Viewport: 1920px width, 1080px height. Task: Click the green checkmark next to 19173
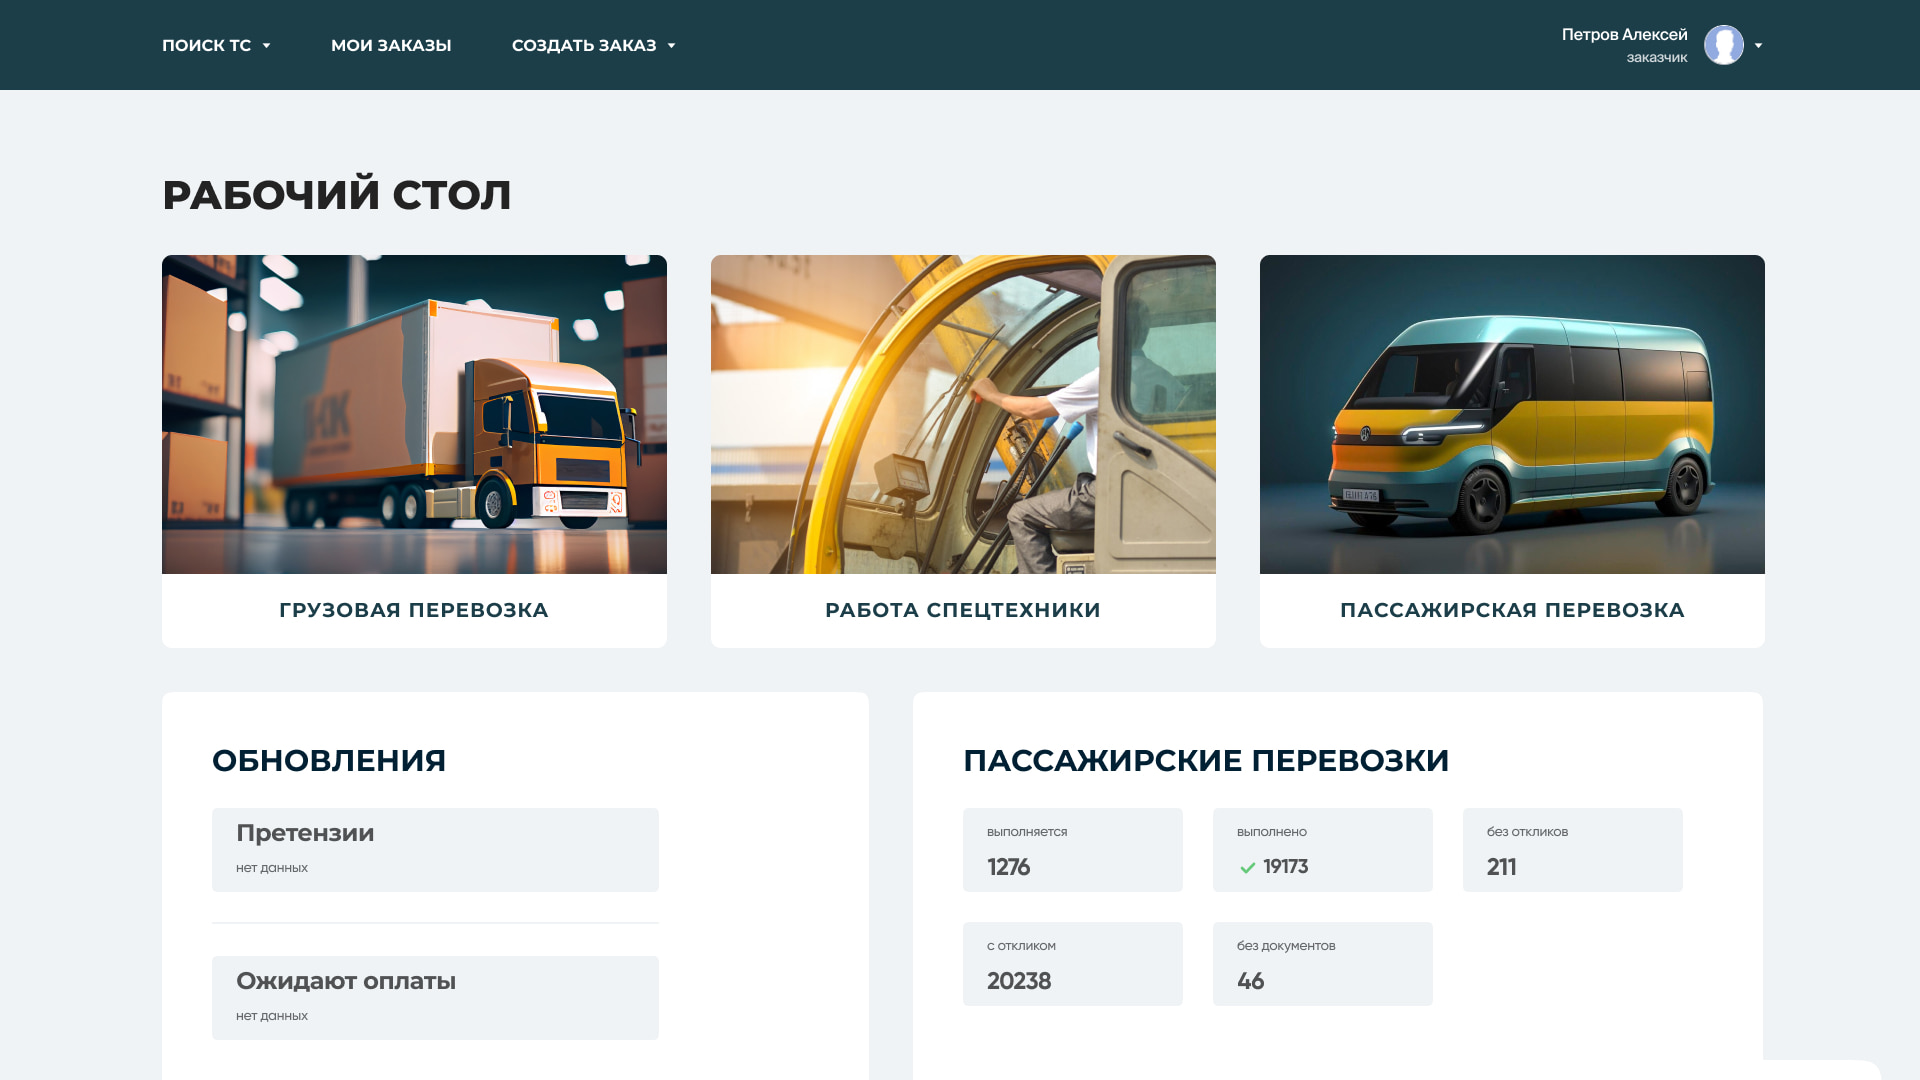1247,868
